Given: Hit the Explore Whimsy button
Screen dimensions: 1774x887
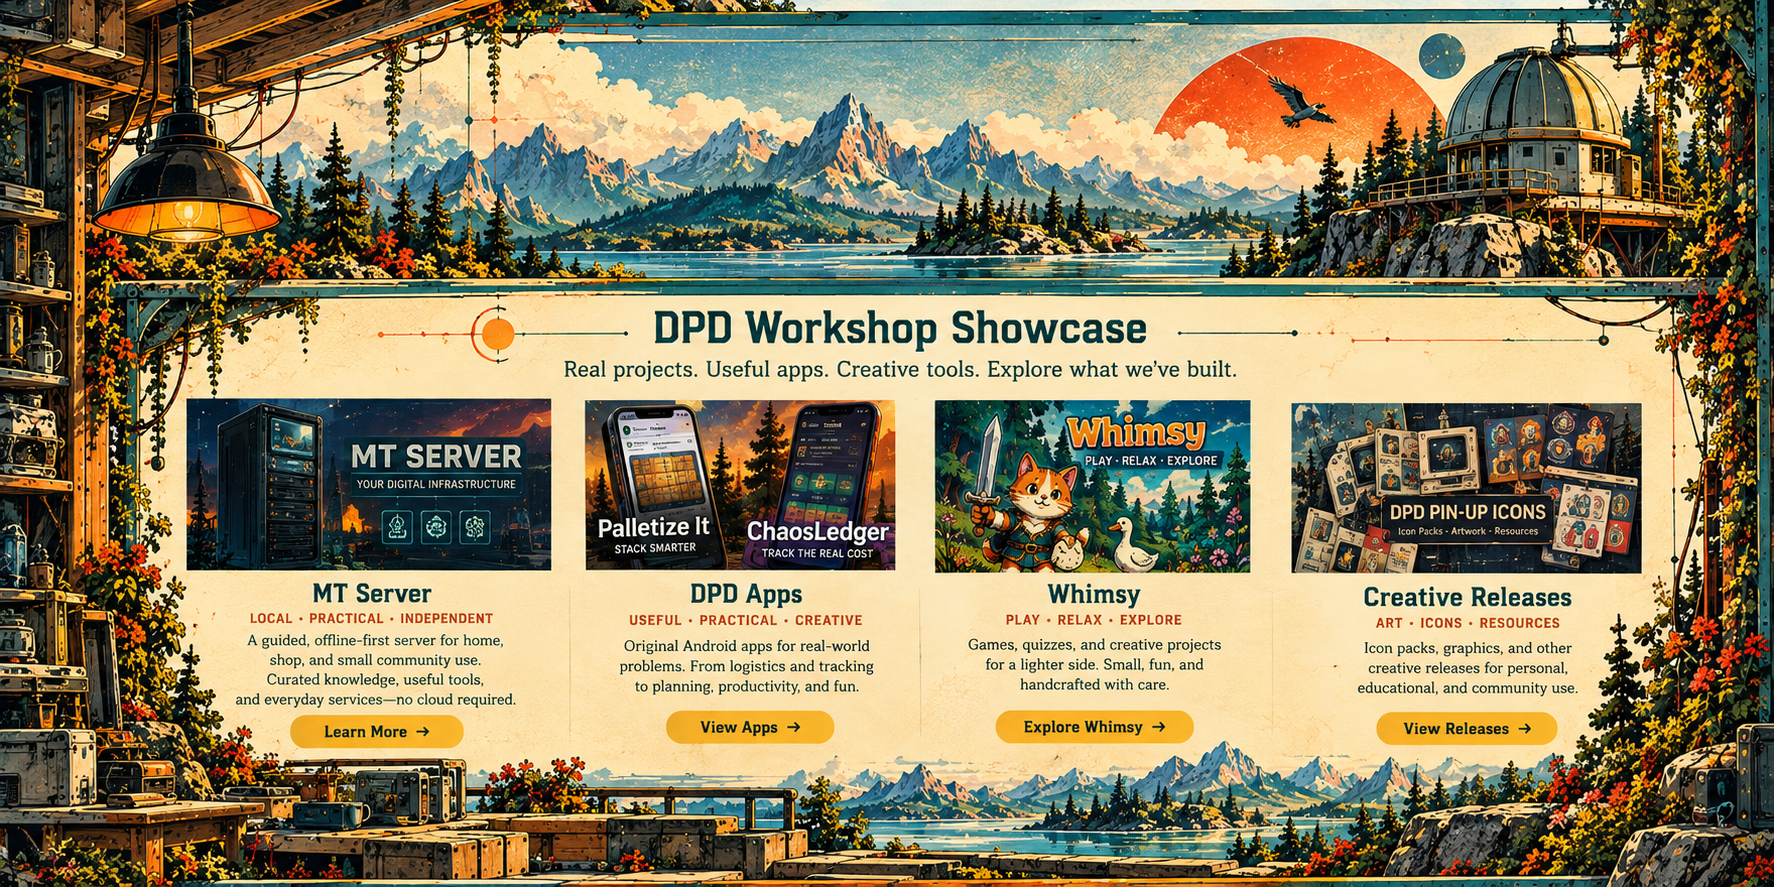Looking at the screenshot, I should click(x=1094, y=727).
